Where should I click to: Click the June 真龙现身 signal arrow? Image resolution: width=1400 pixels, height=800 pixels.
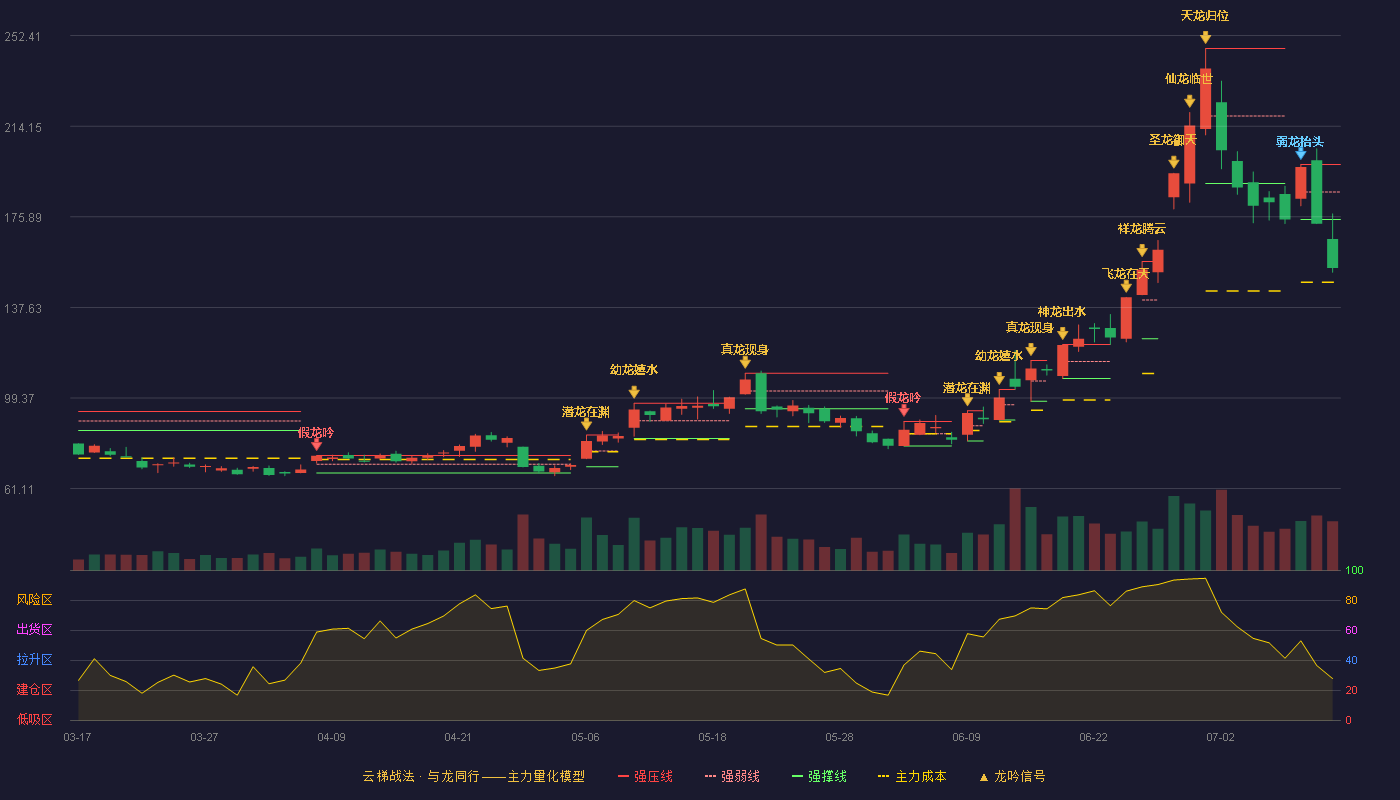click(x=1030, y=349)
